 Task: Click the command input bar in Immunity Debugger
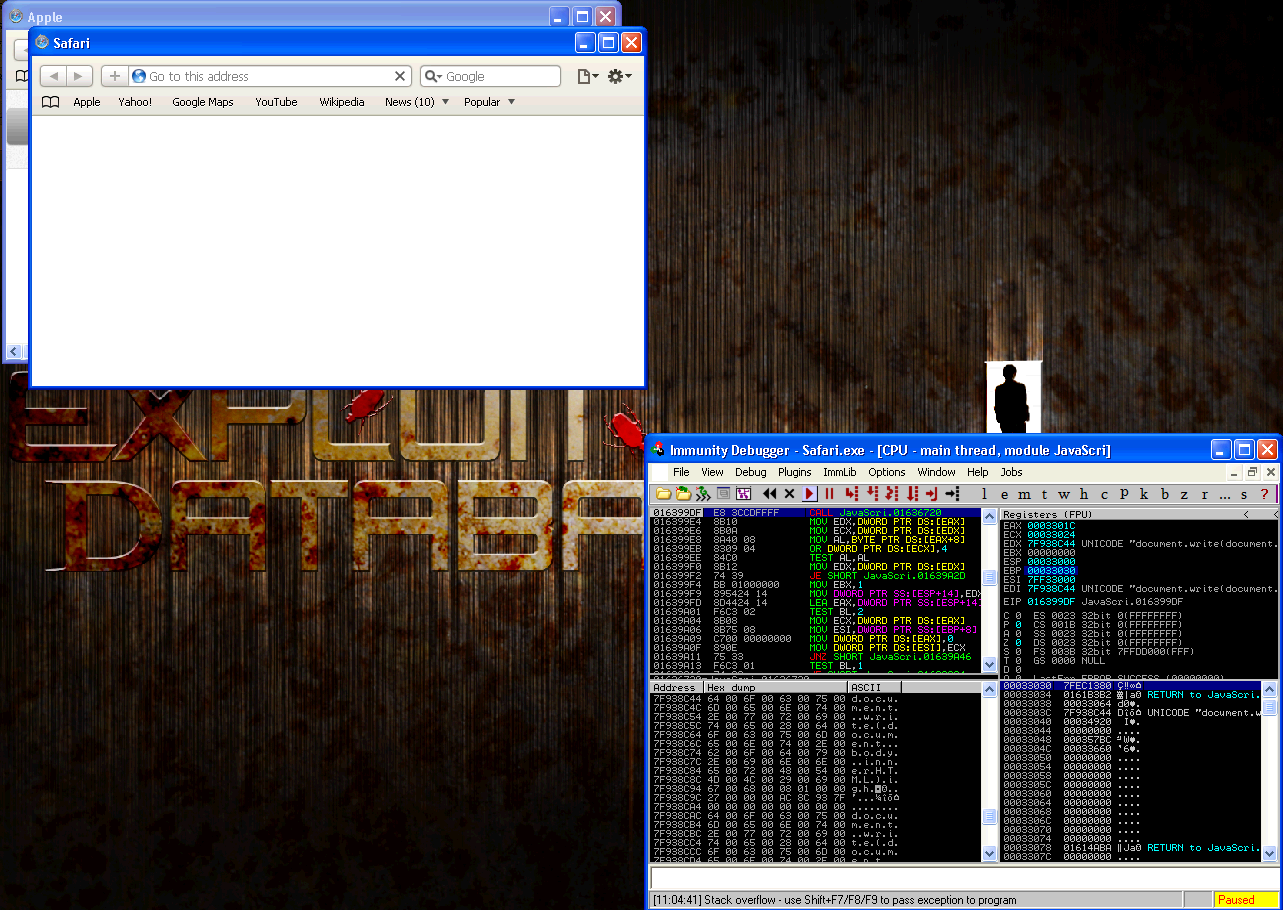(963, 878)
